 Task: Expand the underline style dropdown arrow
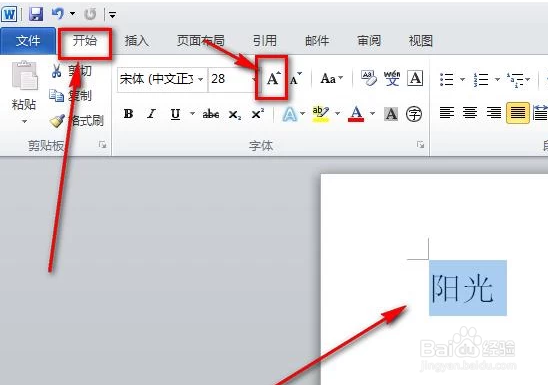(192, 114)
